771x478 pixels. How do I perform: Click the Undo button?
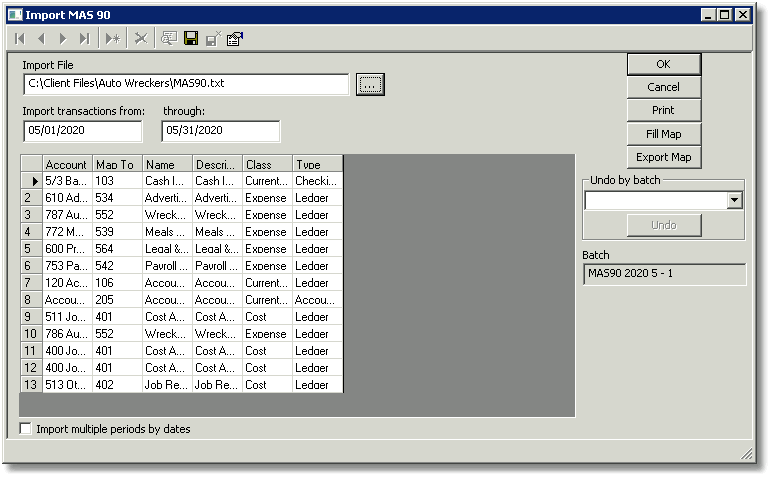pos(664,225)
